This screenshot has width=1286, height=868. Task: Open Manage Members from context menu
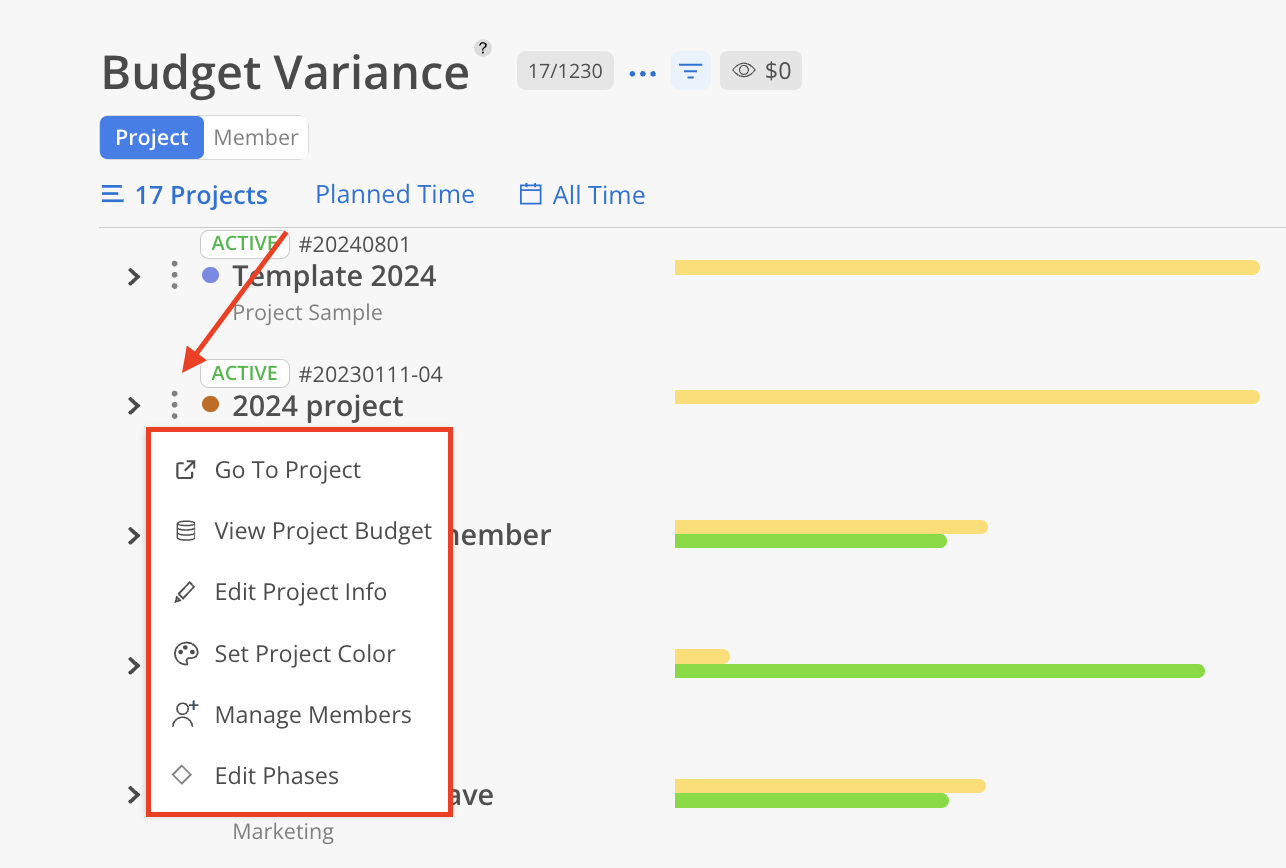pos(312,715)
